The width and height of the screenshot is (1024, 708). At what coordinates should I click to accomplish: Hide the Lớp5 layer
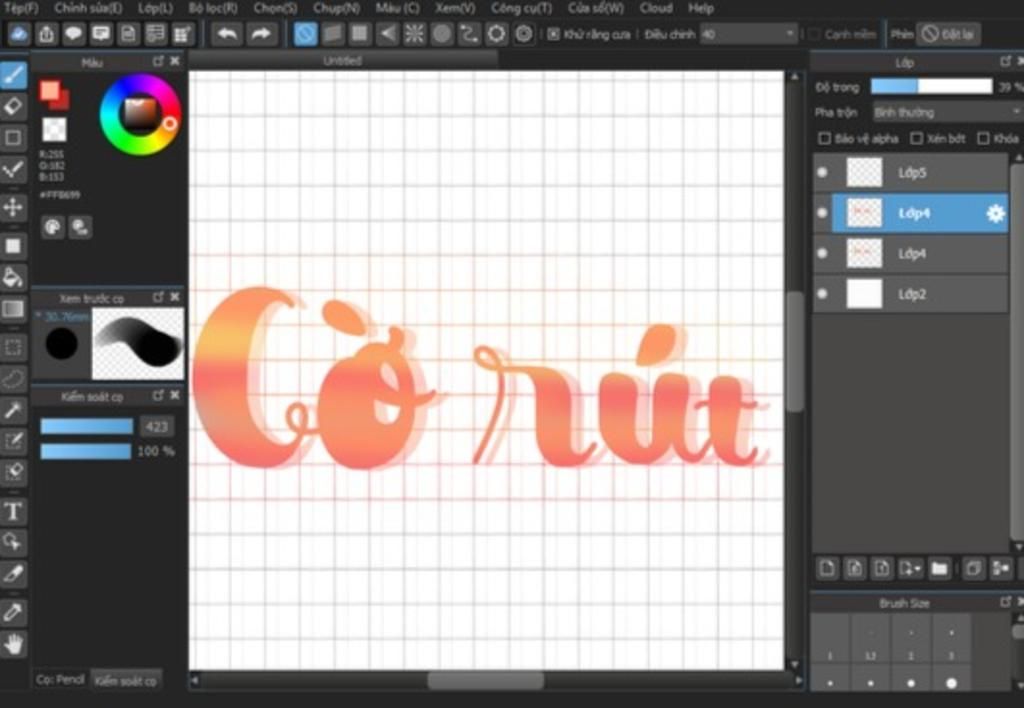pyautogui.click(x=822, y=172)
